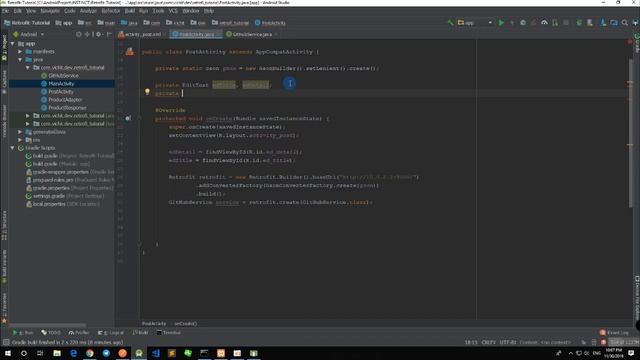Click the Make Project hammer icon
This screenshot has width=640, height=360.
coord(451,23)
